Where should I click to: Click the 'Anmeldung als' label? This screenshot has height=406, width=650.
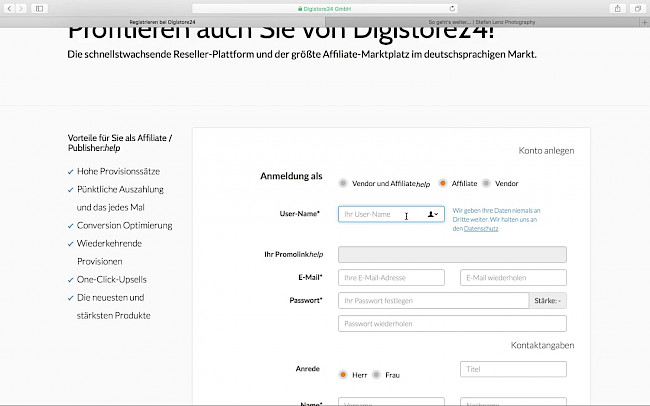click(x=291, y=176)
